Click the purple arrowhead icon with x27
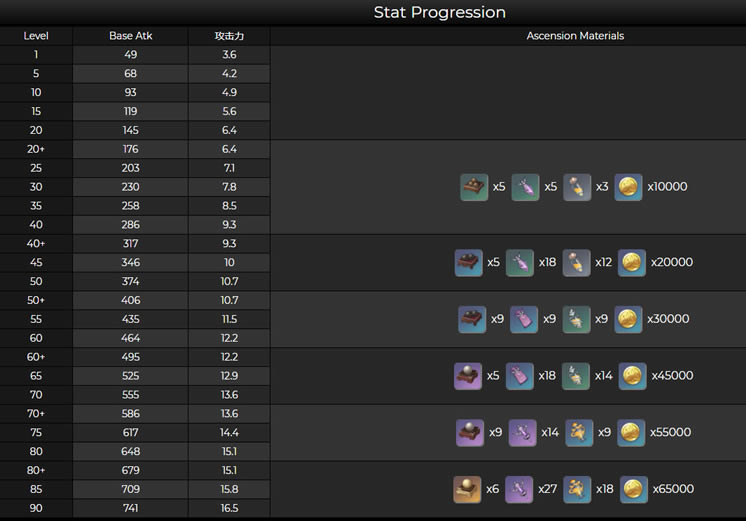The height and width of the screenshot is (521, 746). (x=519, y=489)
